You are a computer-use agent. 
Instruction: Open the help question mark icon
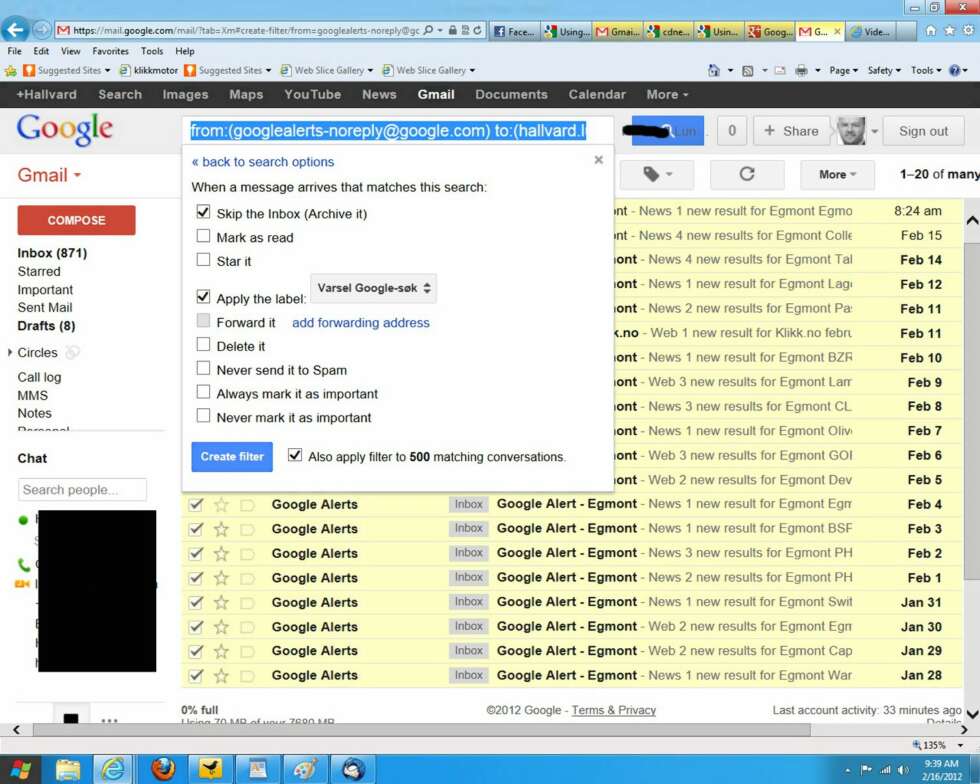pyautogui.click(x=954, y=71)
